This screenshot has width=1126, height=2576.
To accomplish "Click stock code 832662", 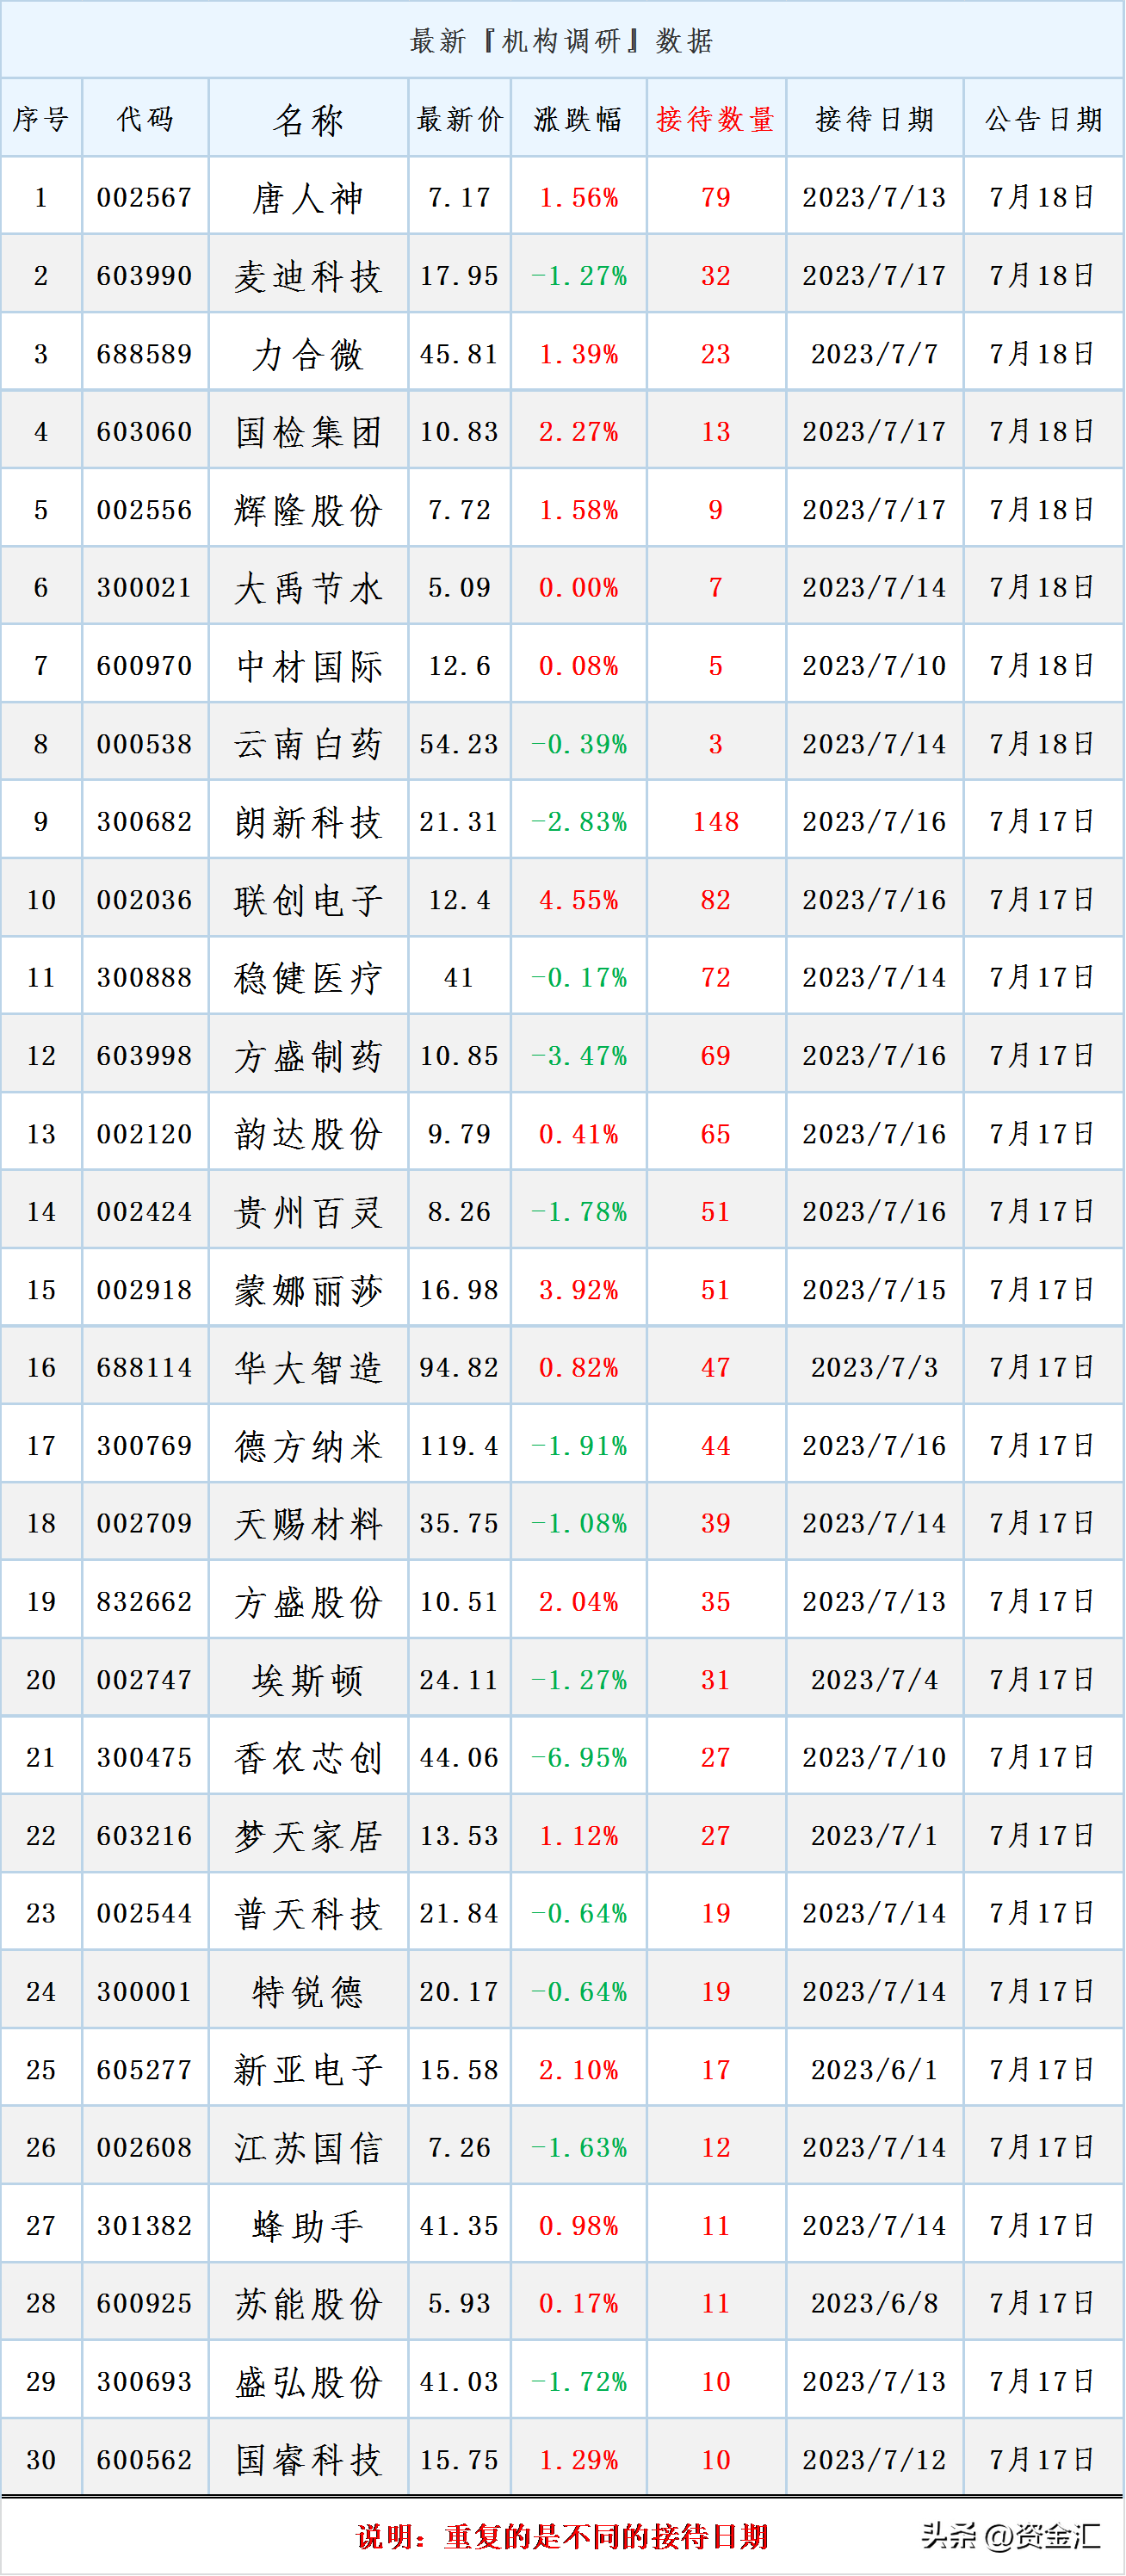I will [145, 1602].
